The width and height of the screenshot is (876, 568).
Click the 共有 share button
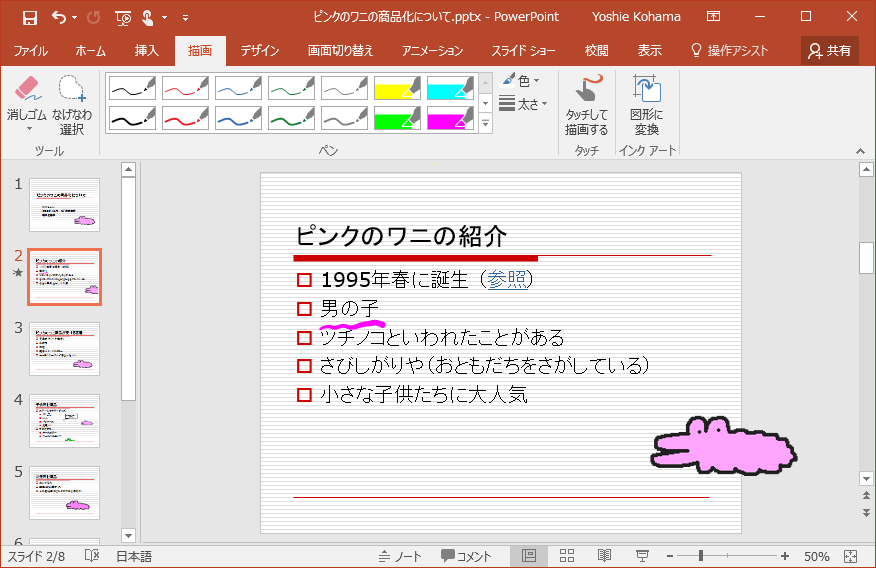tap(830, 51)
